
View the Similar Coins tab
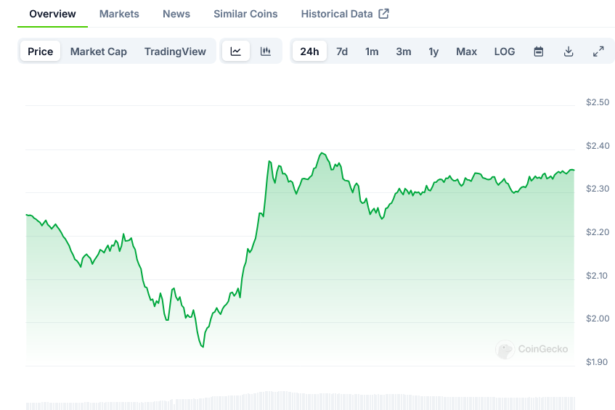pyautogui.click(x=246, y=14)
